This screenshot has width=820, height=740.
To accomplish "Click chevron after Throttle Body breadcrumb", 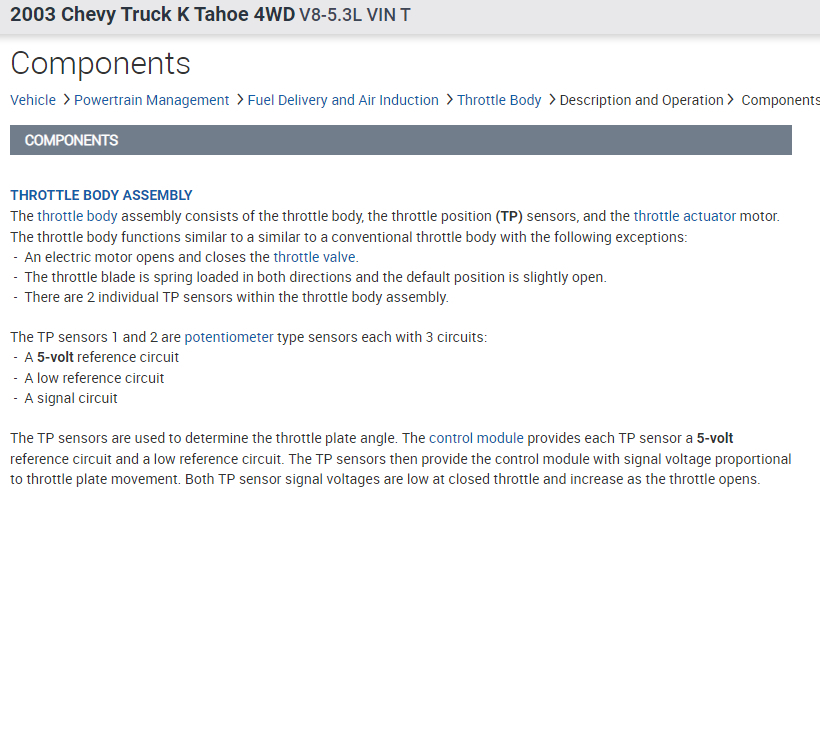I will coord(552,99).
